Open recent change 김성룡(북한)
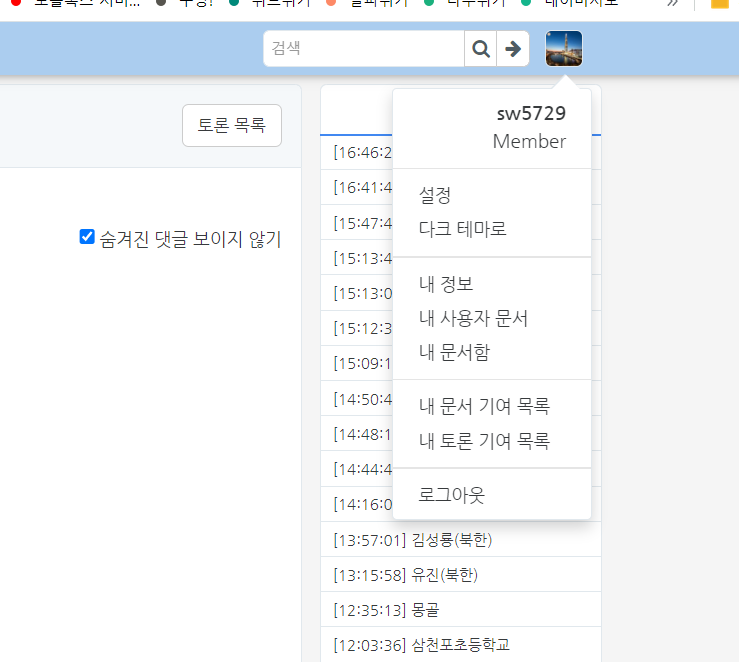 click(452, 539)
